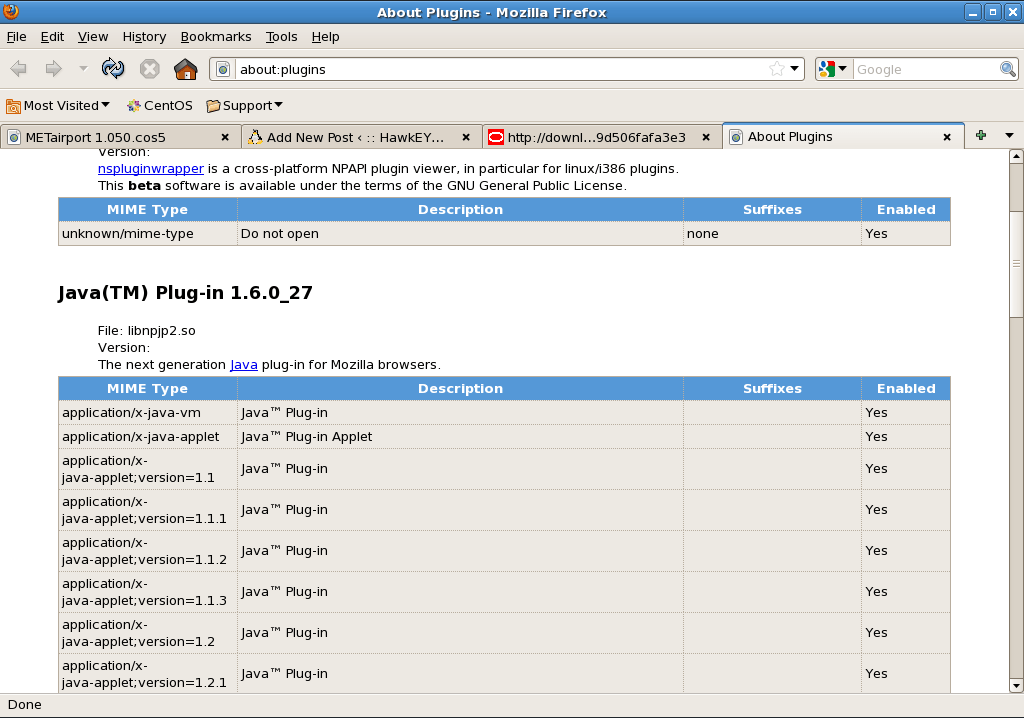Reload the current page

coord(113,68)
